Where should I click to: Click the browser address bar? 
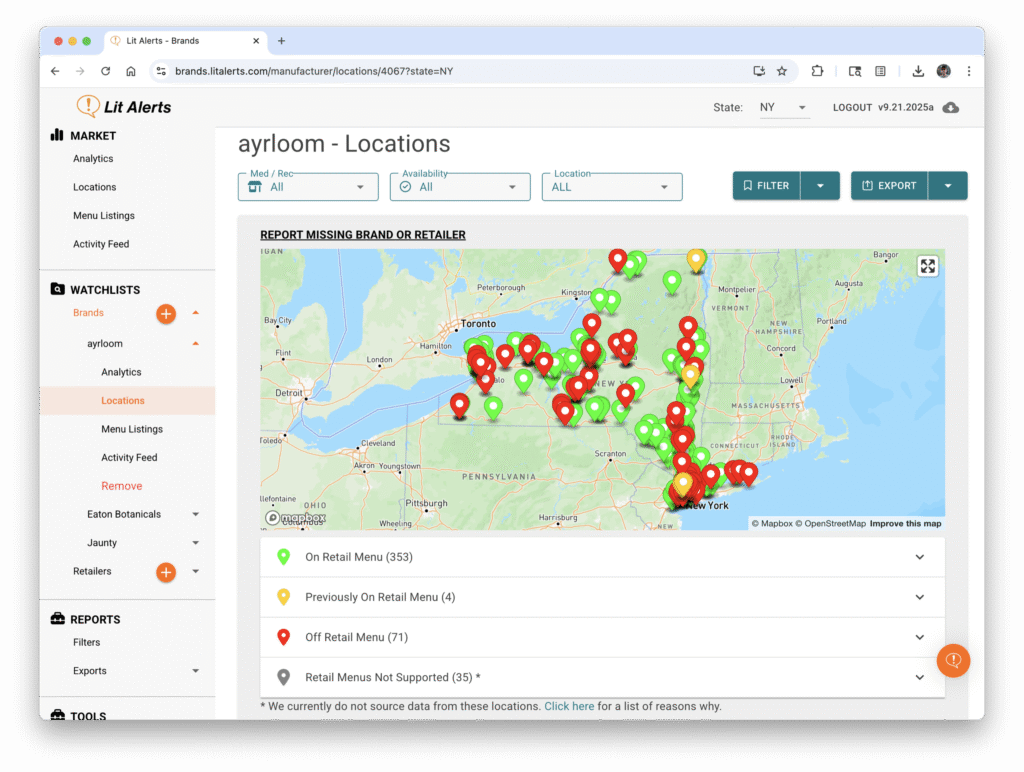[x=450, y=71]
